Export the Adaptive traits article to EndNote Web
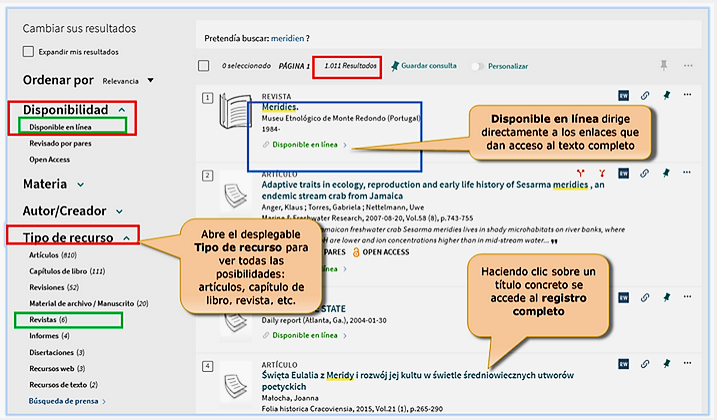717x420 pixels. (623, 173)
